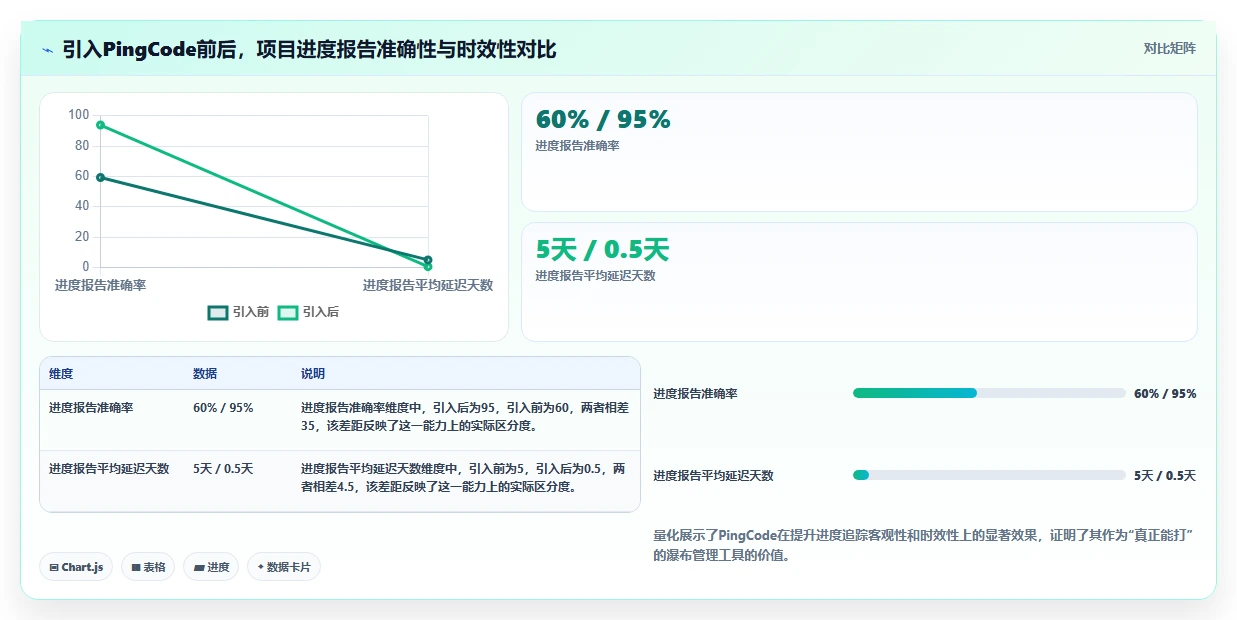Click the description text mentioning 两者相差35

[x=465, y=417]
